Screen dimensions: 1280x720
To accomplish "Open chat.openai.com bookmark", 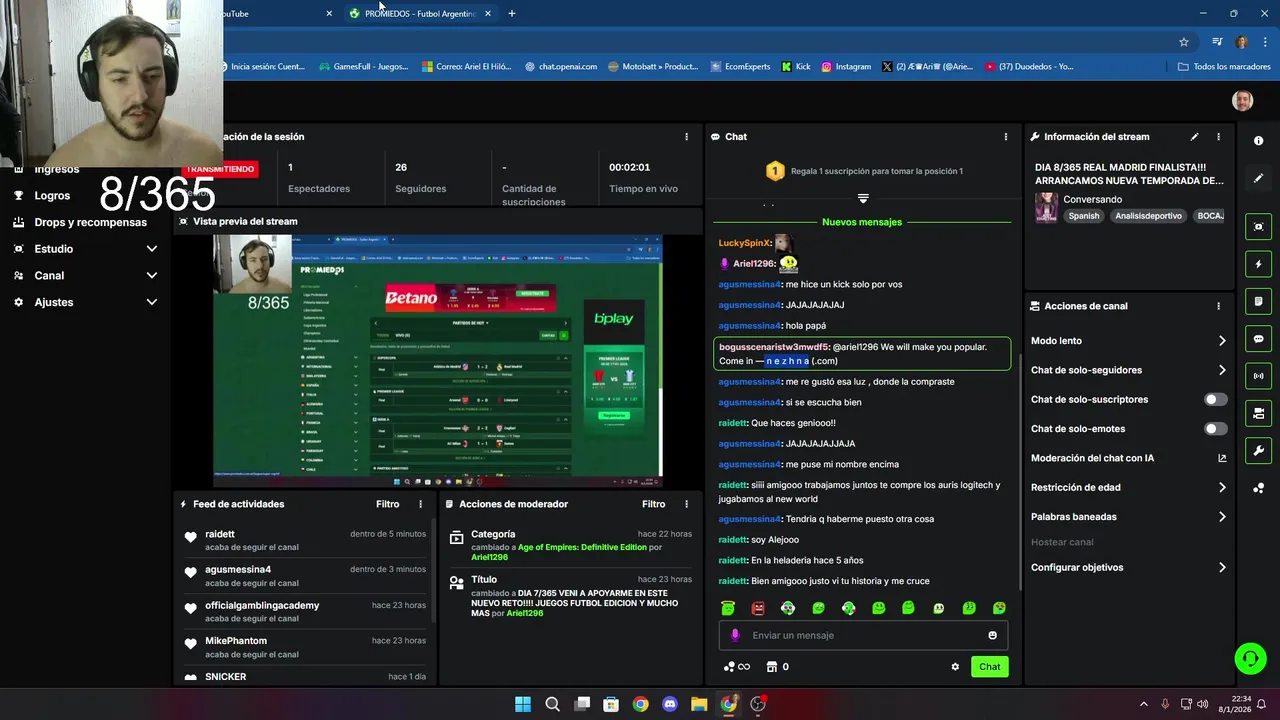I will (560, 67).
